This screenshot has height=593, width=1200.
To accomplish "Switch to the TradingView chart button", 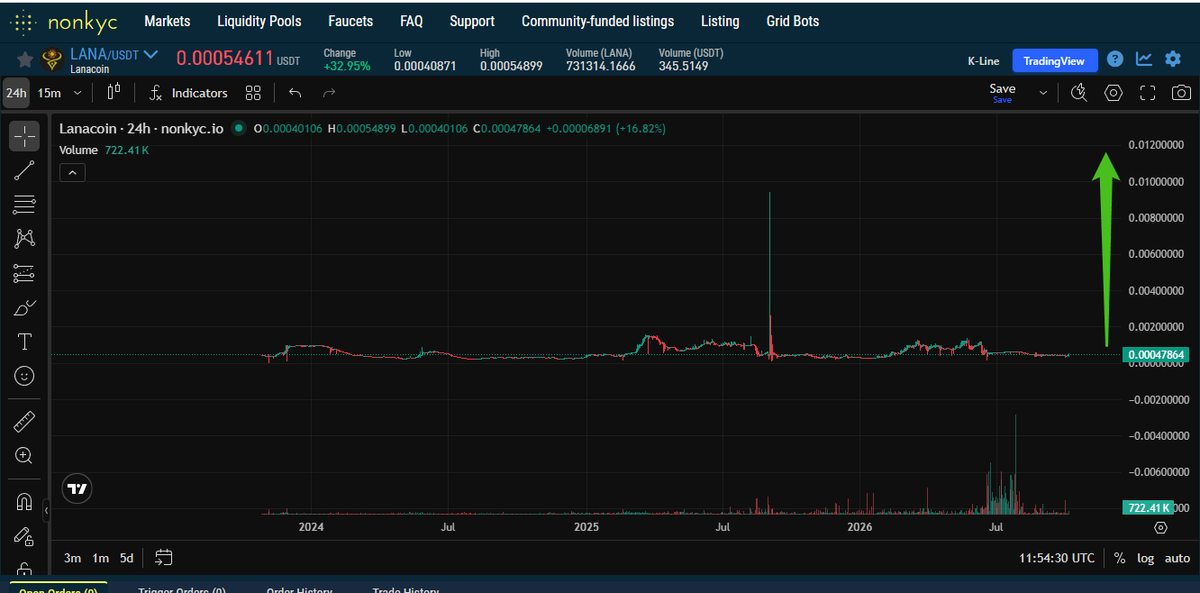I will click(x=1054, y=61).
